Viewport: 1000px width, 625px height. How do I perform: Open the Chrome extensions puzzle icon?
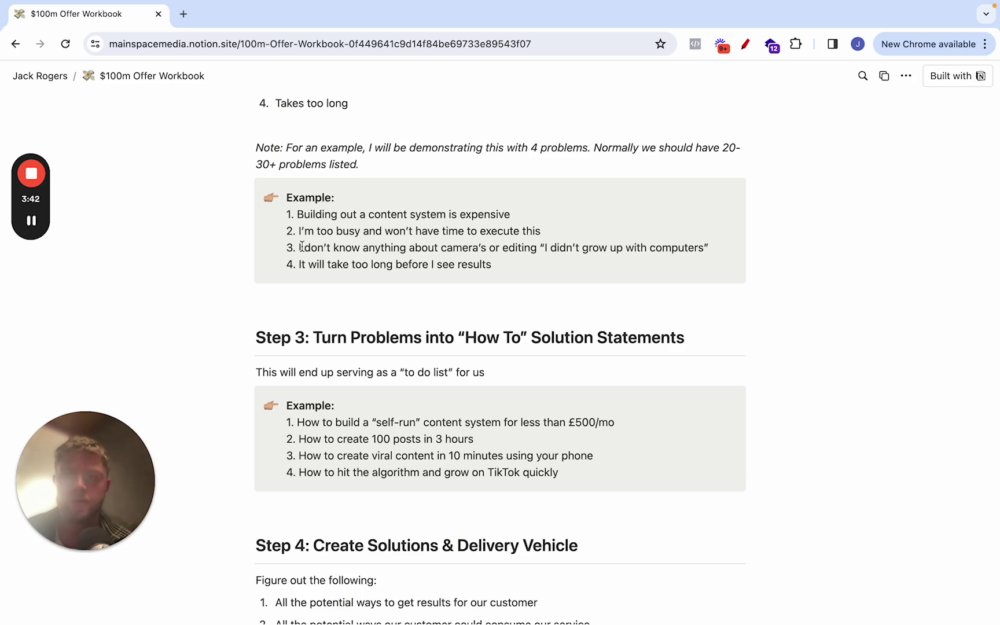[795, 44]
